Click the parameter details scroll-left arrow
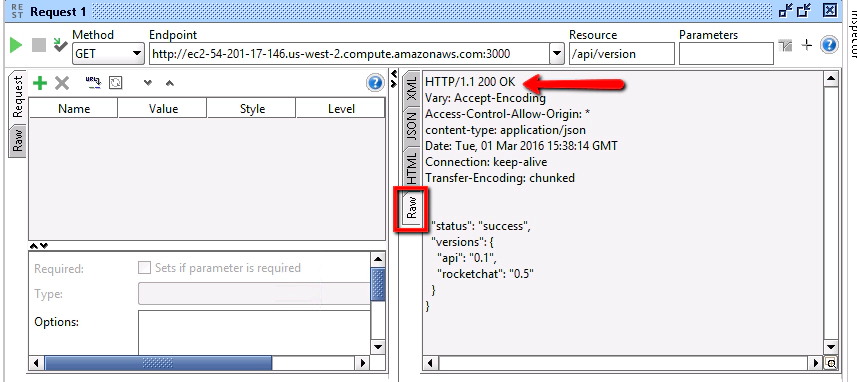This screenshot has height=382, width=857. coord(36,362)
